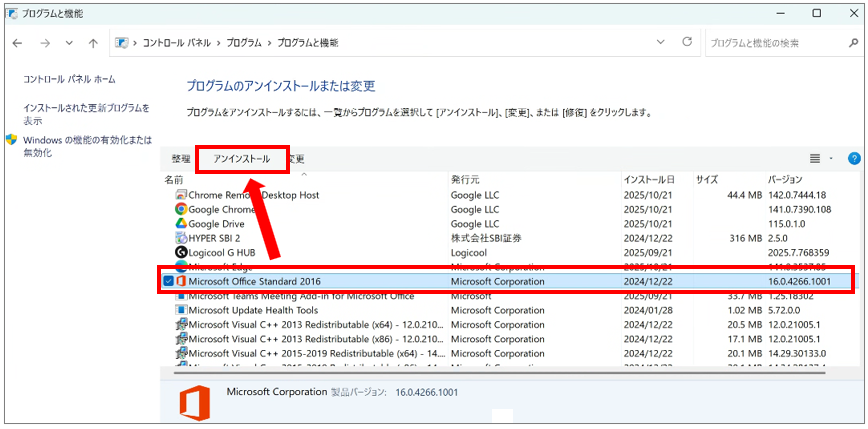Refresh the Programs and Features list
The image size is (868, 429).
tap(687, 43)
